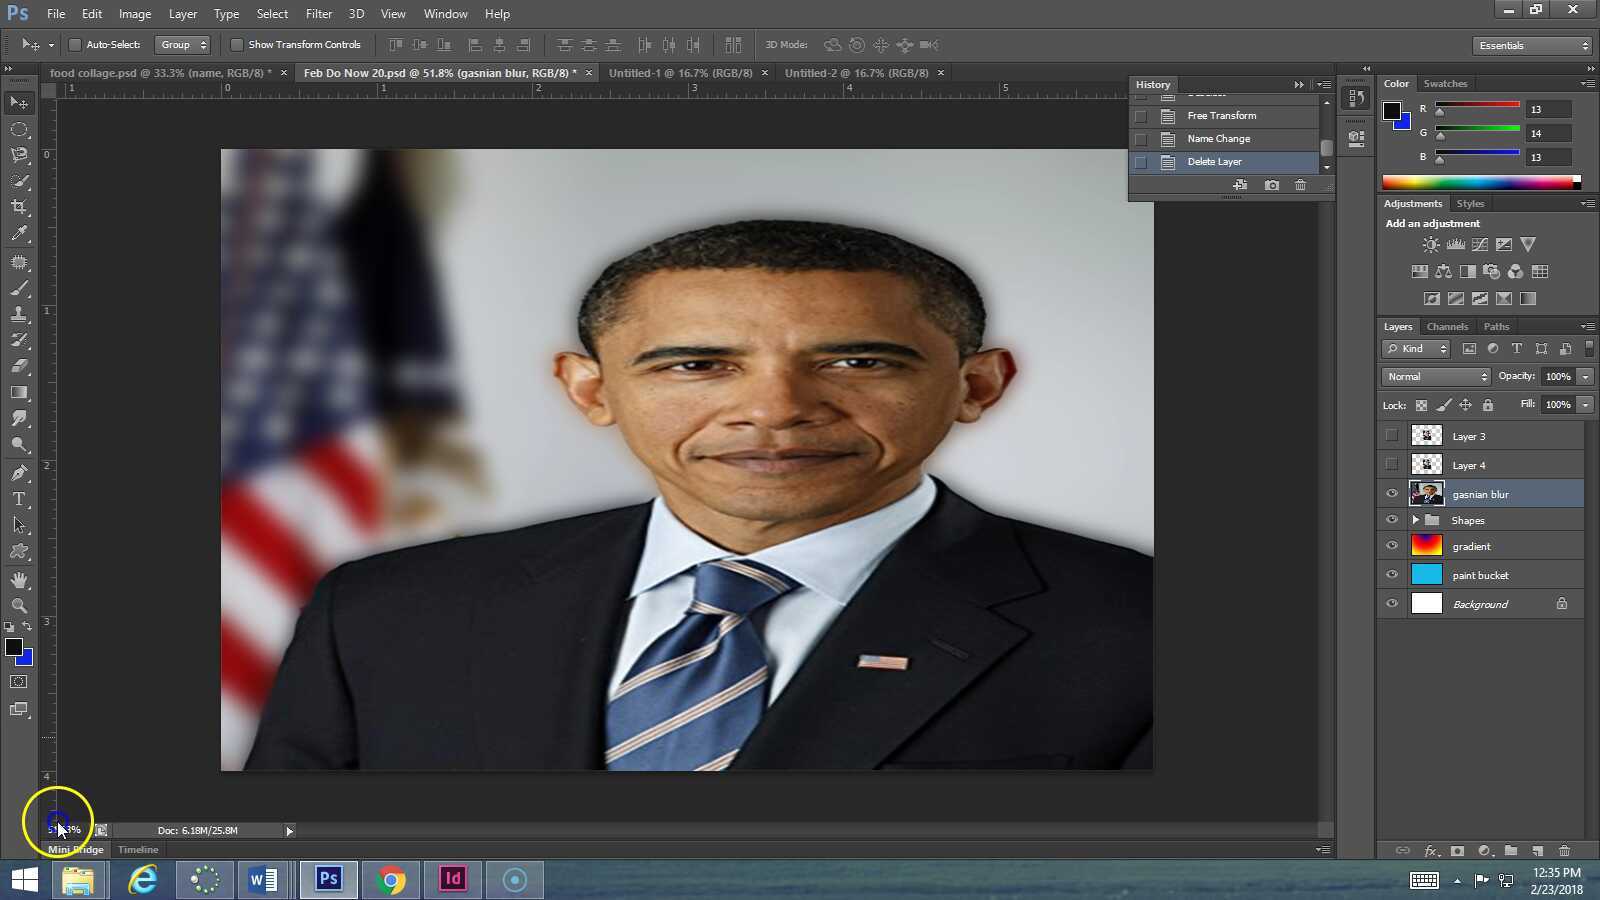Expand the Shapes layer group
This screenshot has height=900, width=1600.
(x=1415, y=519)
